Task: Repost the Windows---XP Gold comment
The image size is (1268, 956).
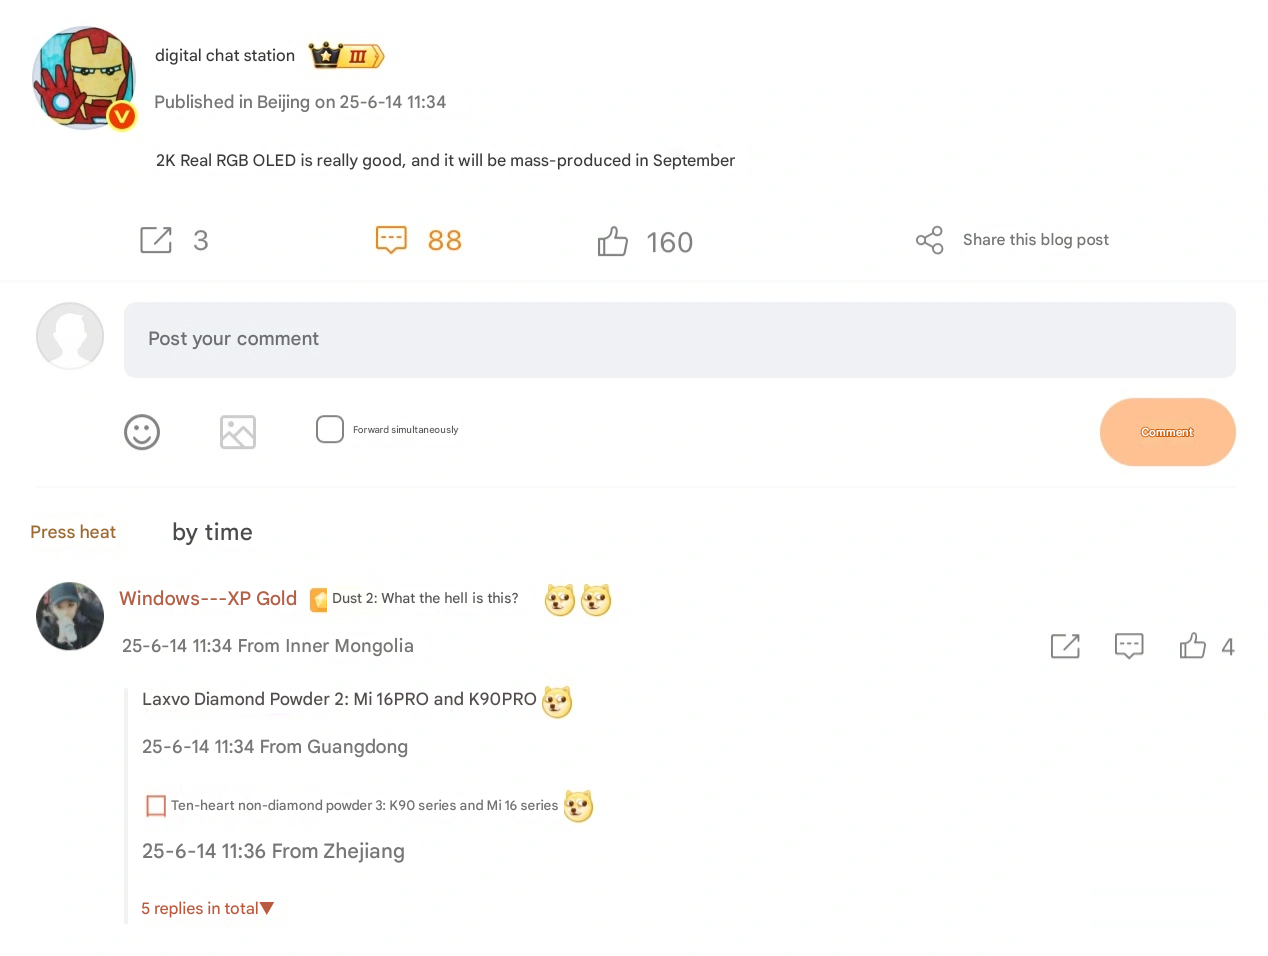Action: point(1065,646)
